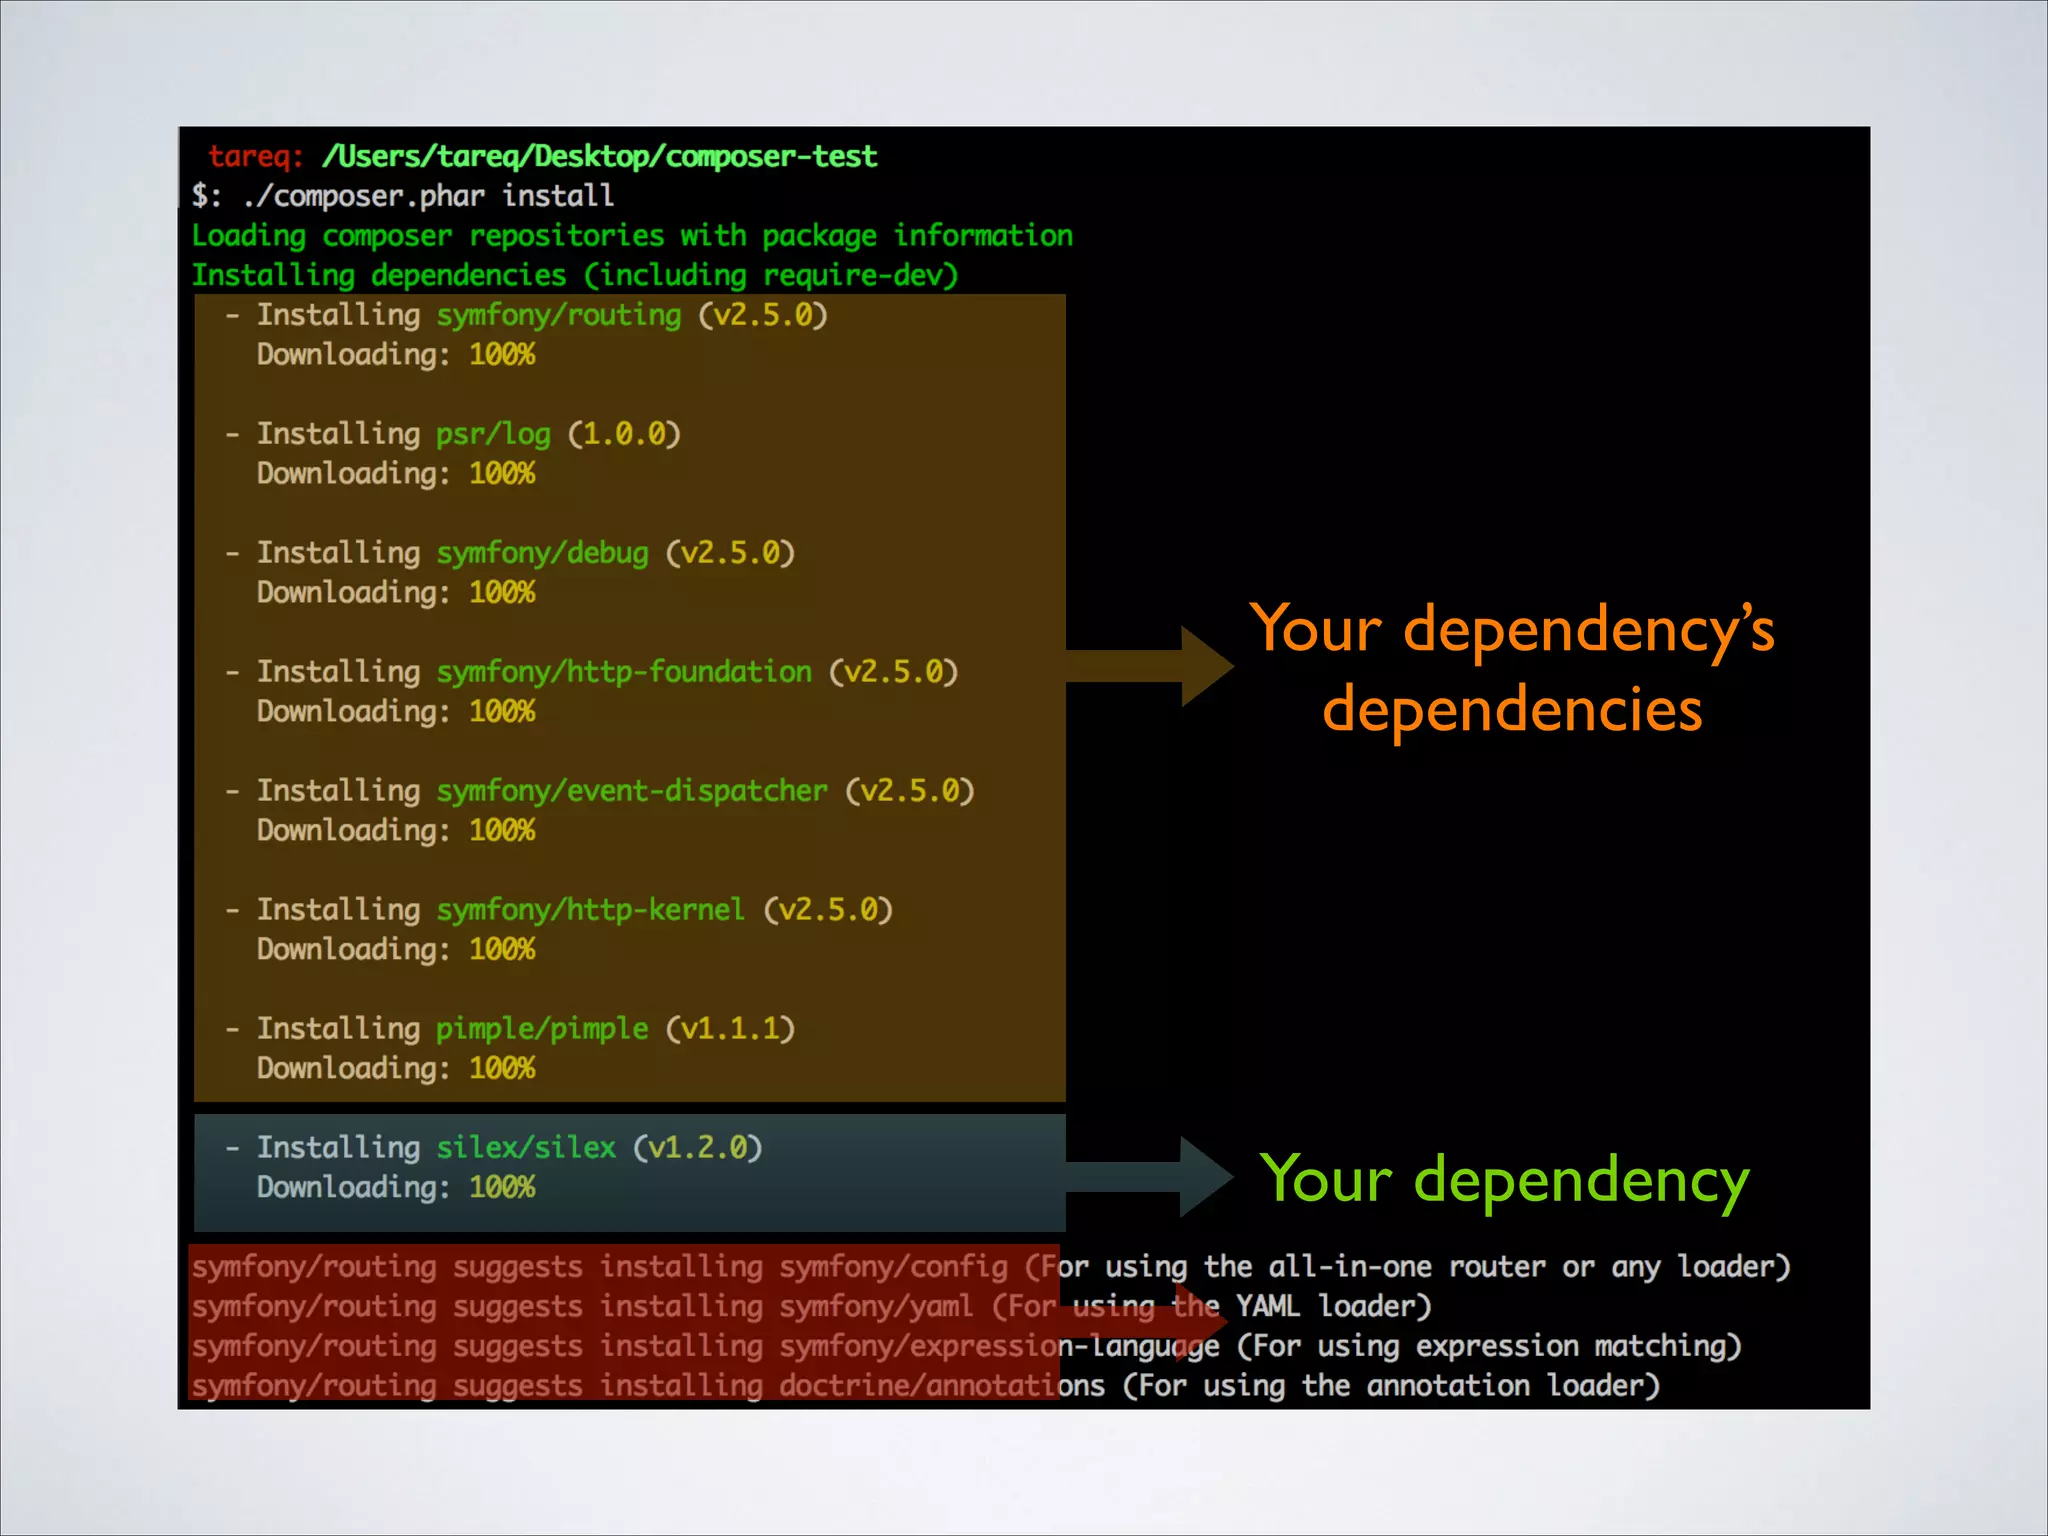Click 'Downloading: 100%' under psr/log
The image size is (2048, 1536).
(x=396, y=474)
